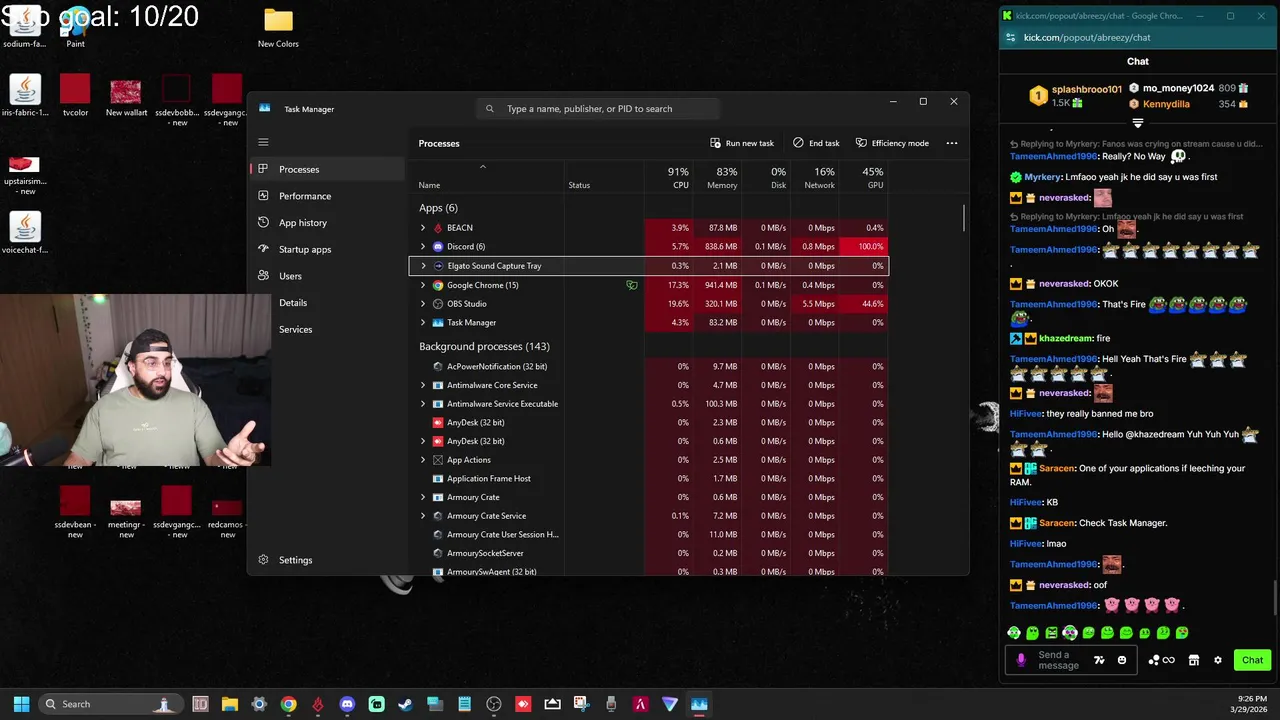Click Run new task button
The height and width of the screenshot is (720, 1280).
742,143
